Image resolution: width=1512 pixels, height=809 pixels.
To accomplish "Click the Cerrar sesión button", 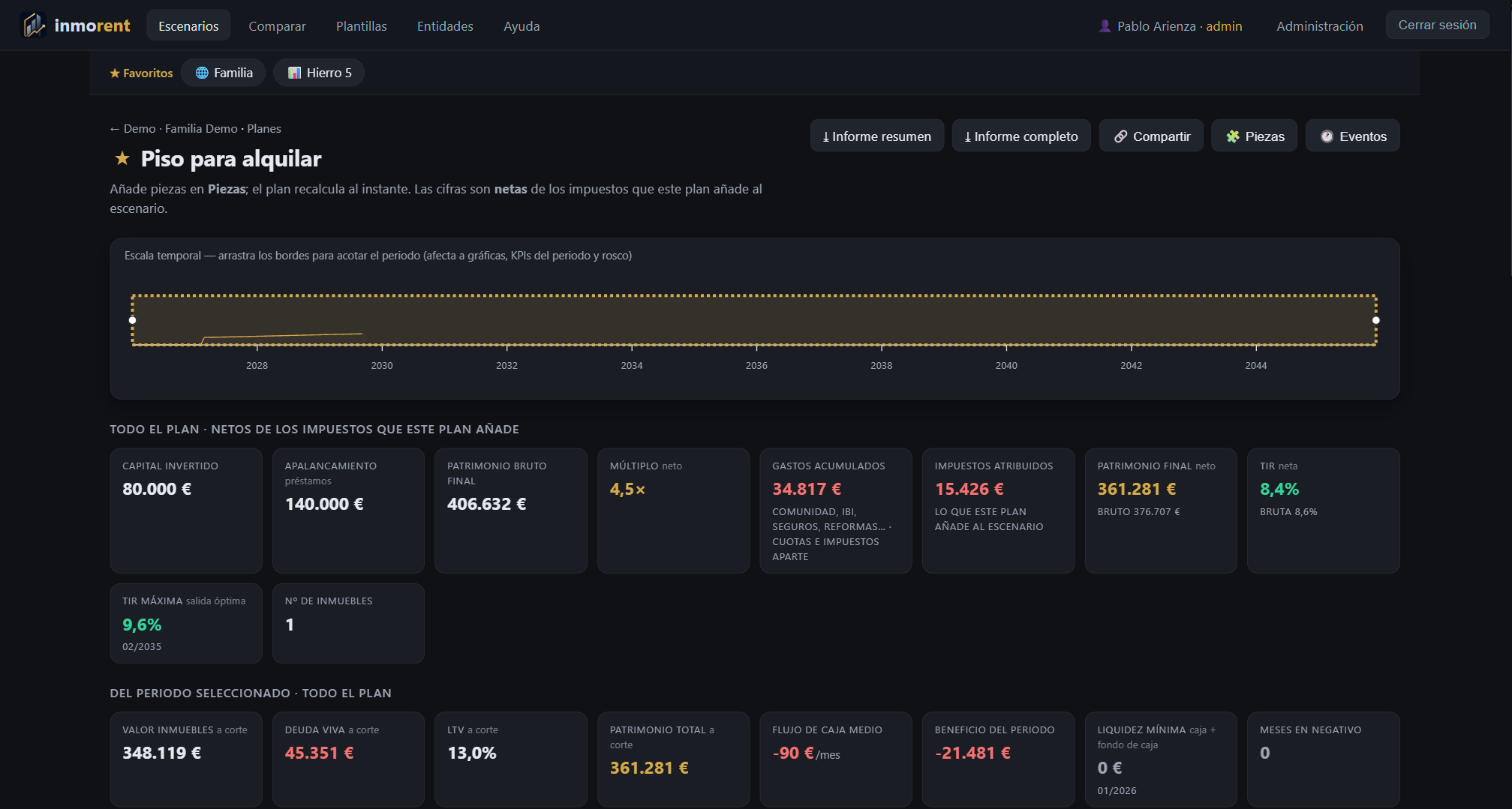I will 1437,25.
